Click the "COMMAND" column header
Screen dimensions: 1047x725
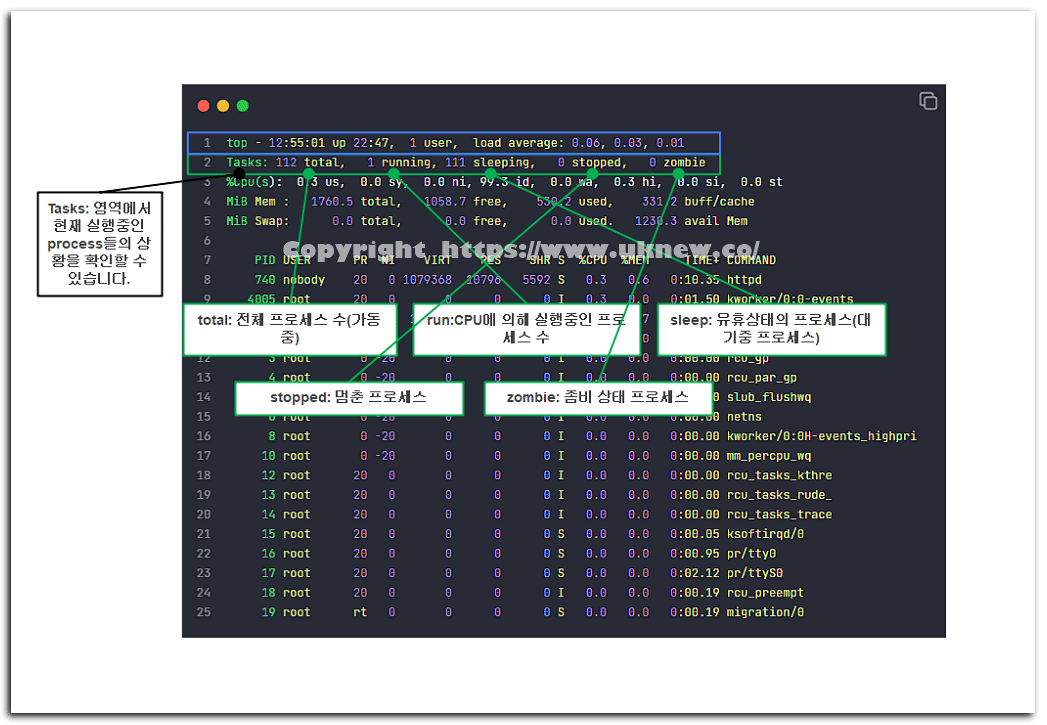751,260
